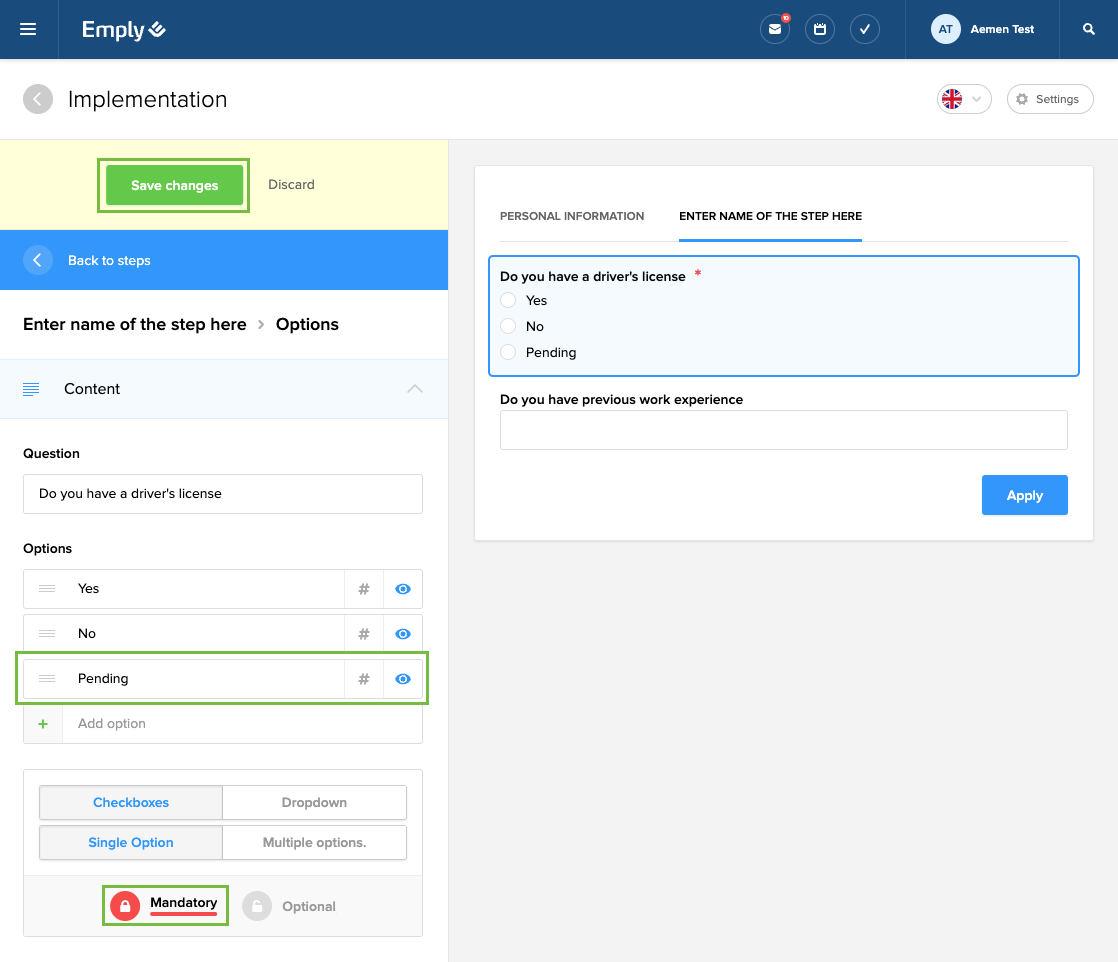The height and width of the screenshot is (962, 1118).
Task: Hide the No option with eye icon
Action: [403, 634]
